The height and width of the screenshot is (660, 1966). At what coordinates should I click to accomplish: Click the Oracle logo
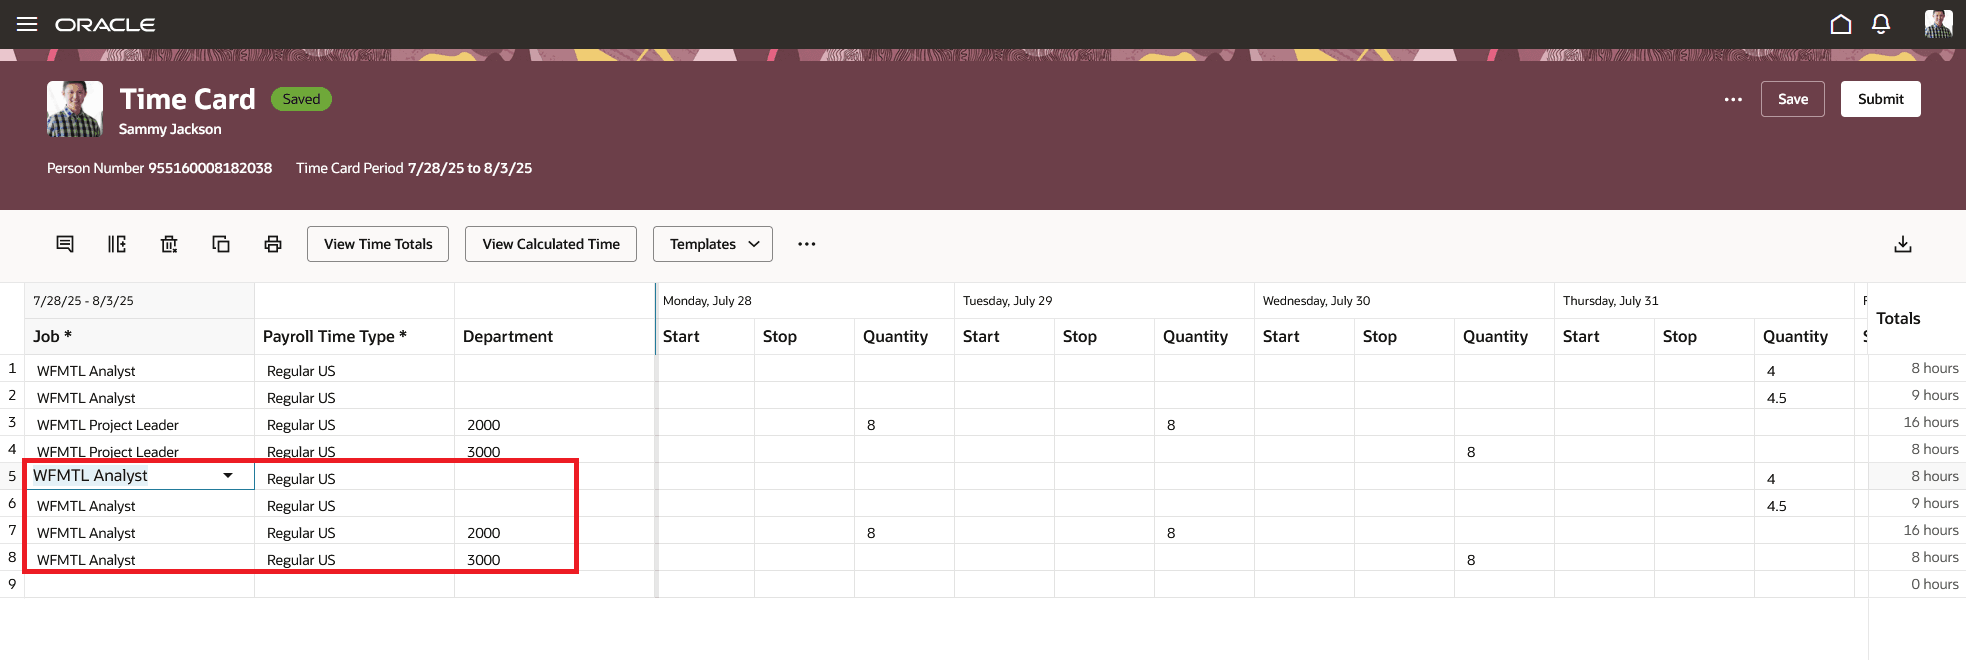pos(105,24)
